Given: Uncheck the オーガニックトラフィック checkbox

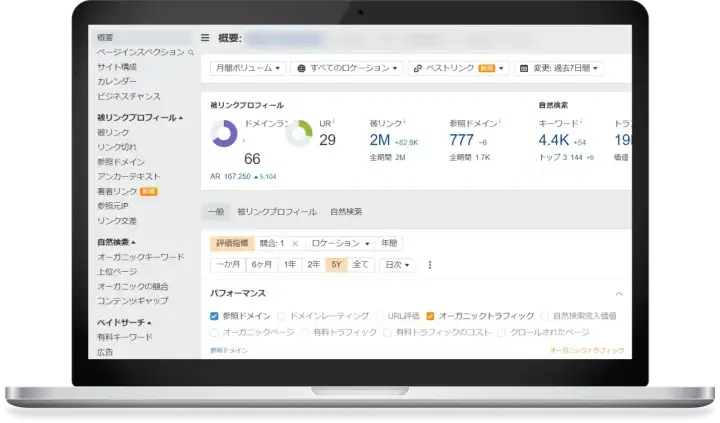Looking at the screenshot, I should point(430,315).
